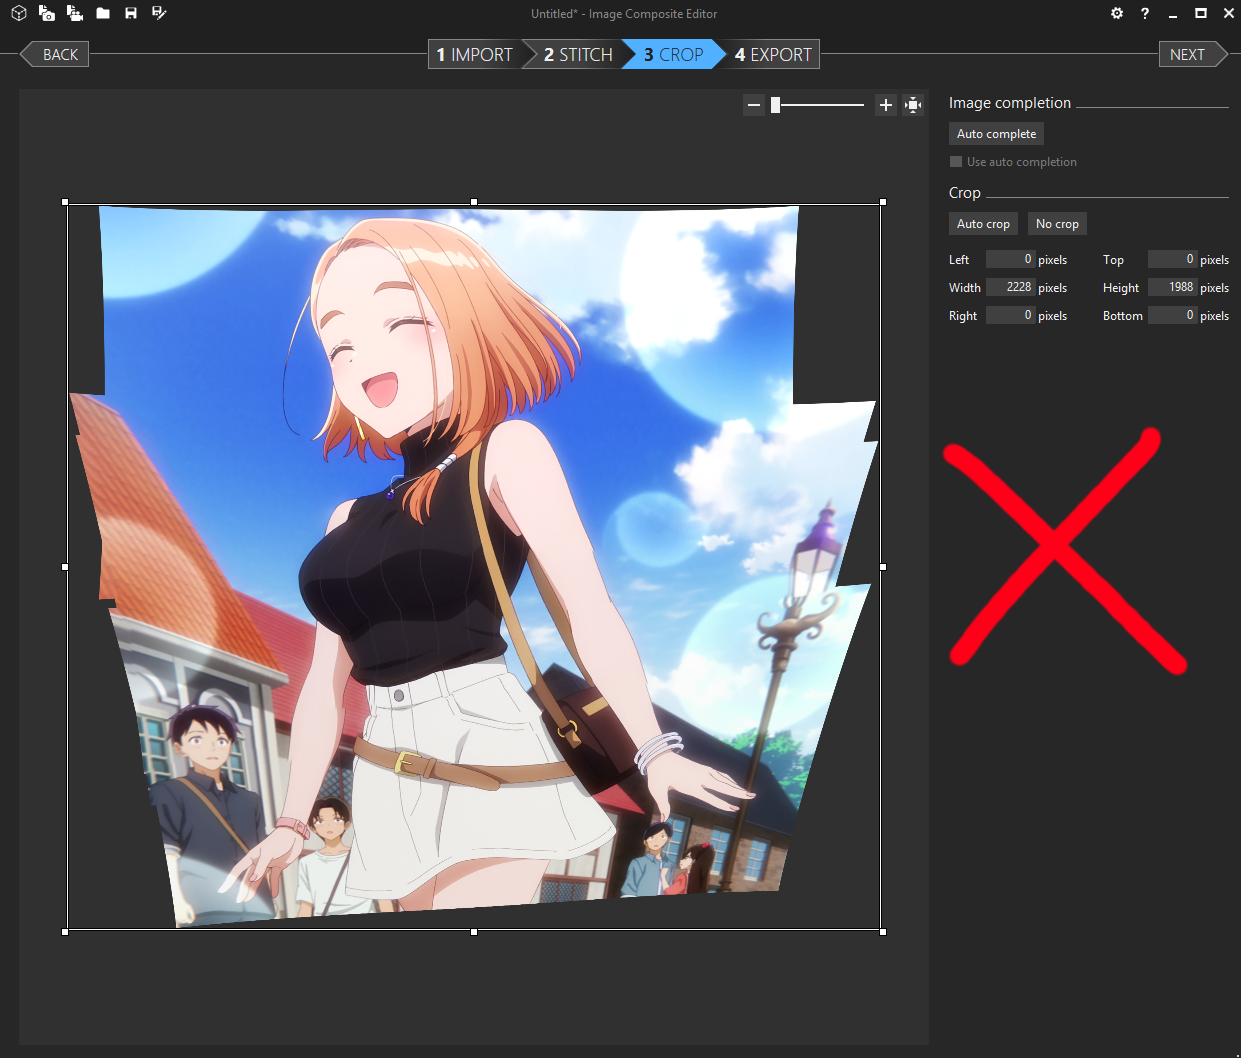
Task: Click the Crop section heading
Action: point(965,193)
